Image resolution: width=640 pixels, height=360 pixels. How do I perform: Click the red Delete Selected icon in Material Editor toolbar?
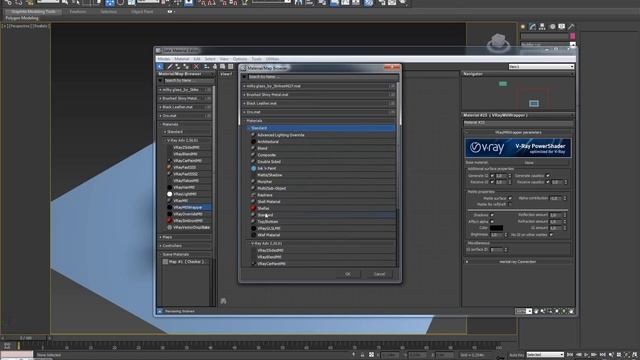(196, 67)
